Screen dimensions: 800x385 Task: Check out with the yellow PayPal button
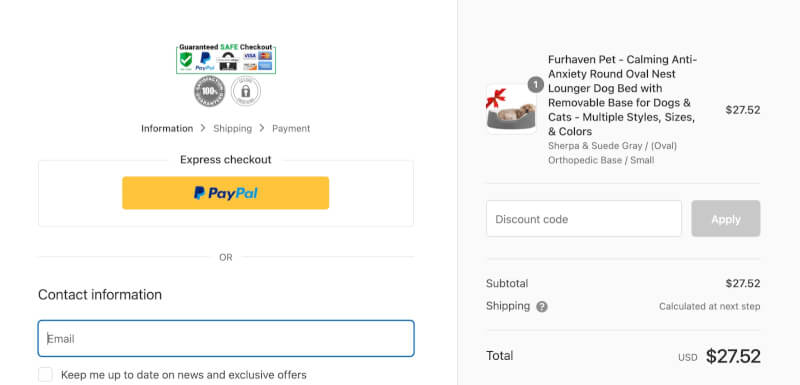click(x=226, y=193)
